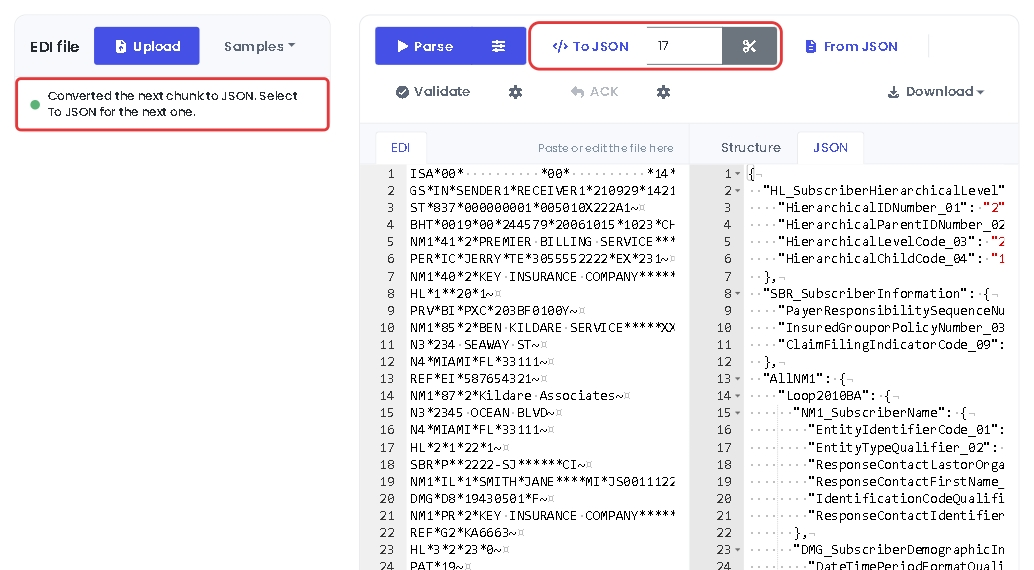Click NM1*IL*1*SMITH*JANE segment line
Image resolution: width=1034 pixels, height=570 pixels.
click(542, 482)
